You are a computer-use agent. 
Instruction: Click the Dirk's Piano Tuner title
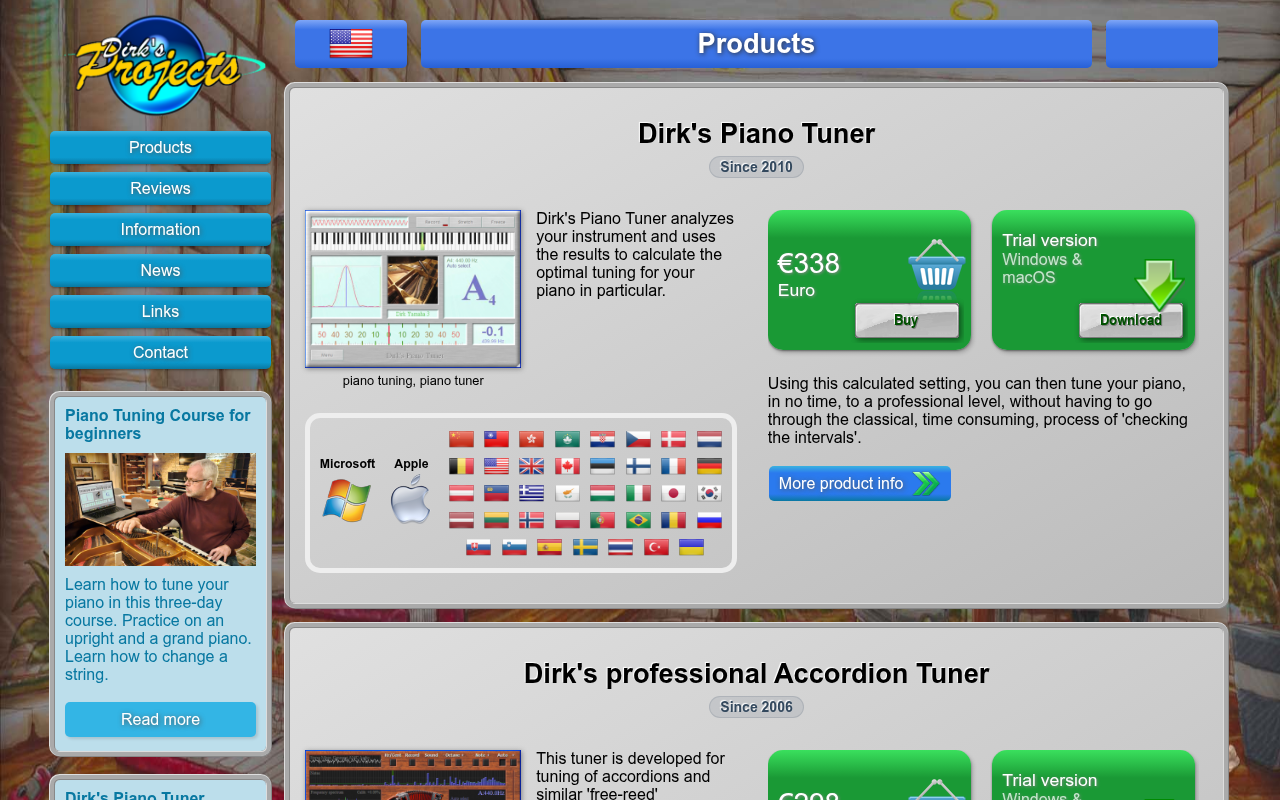(756, 134)
